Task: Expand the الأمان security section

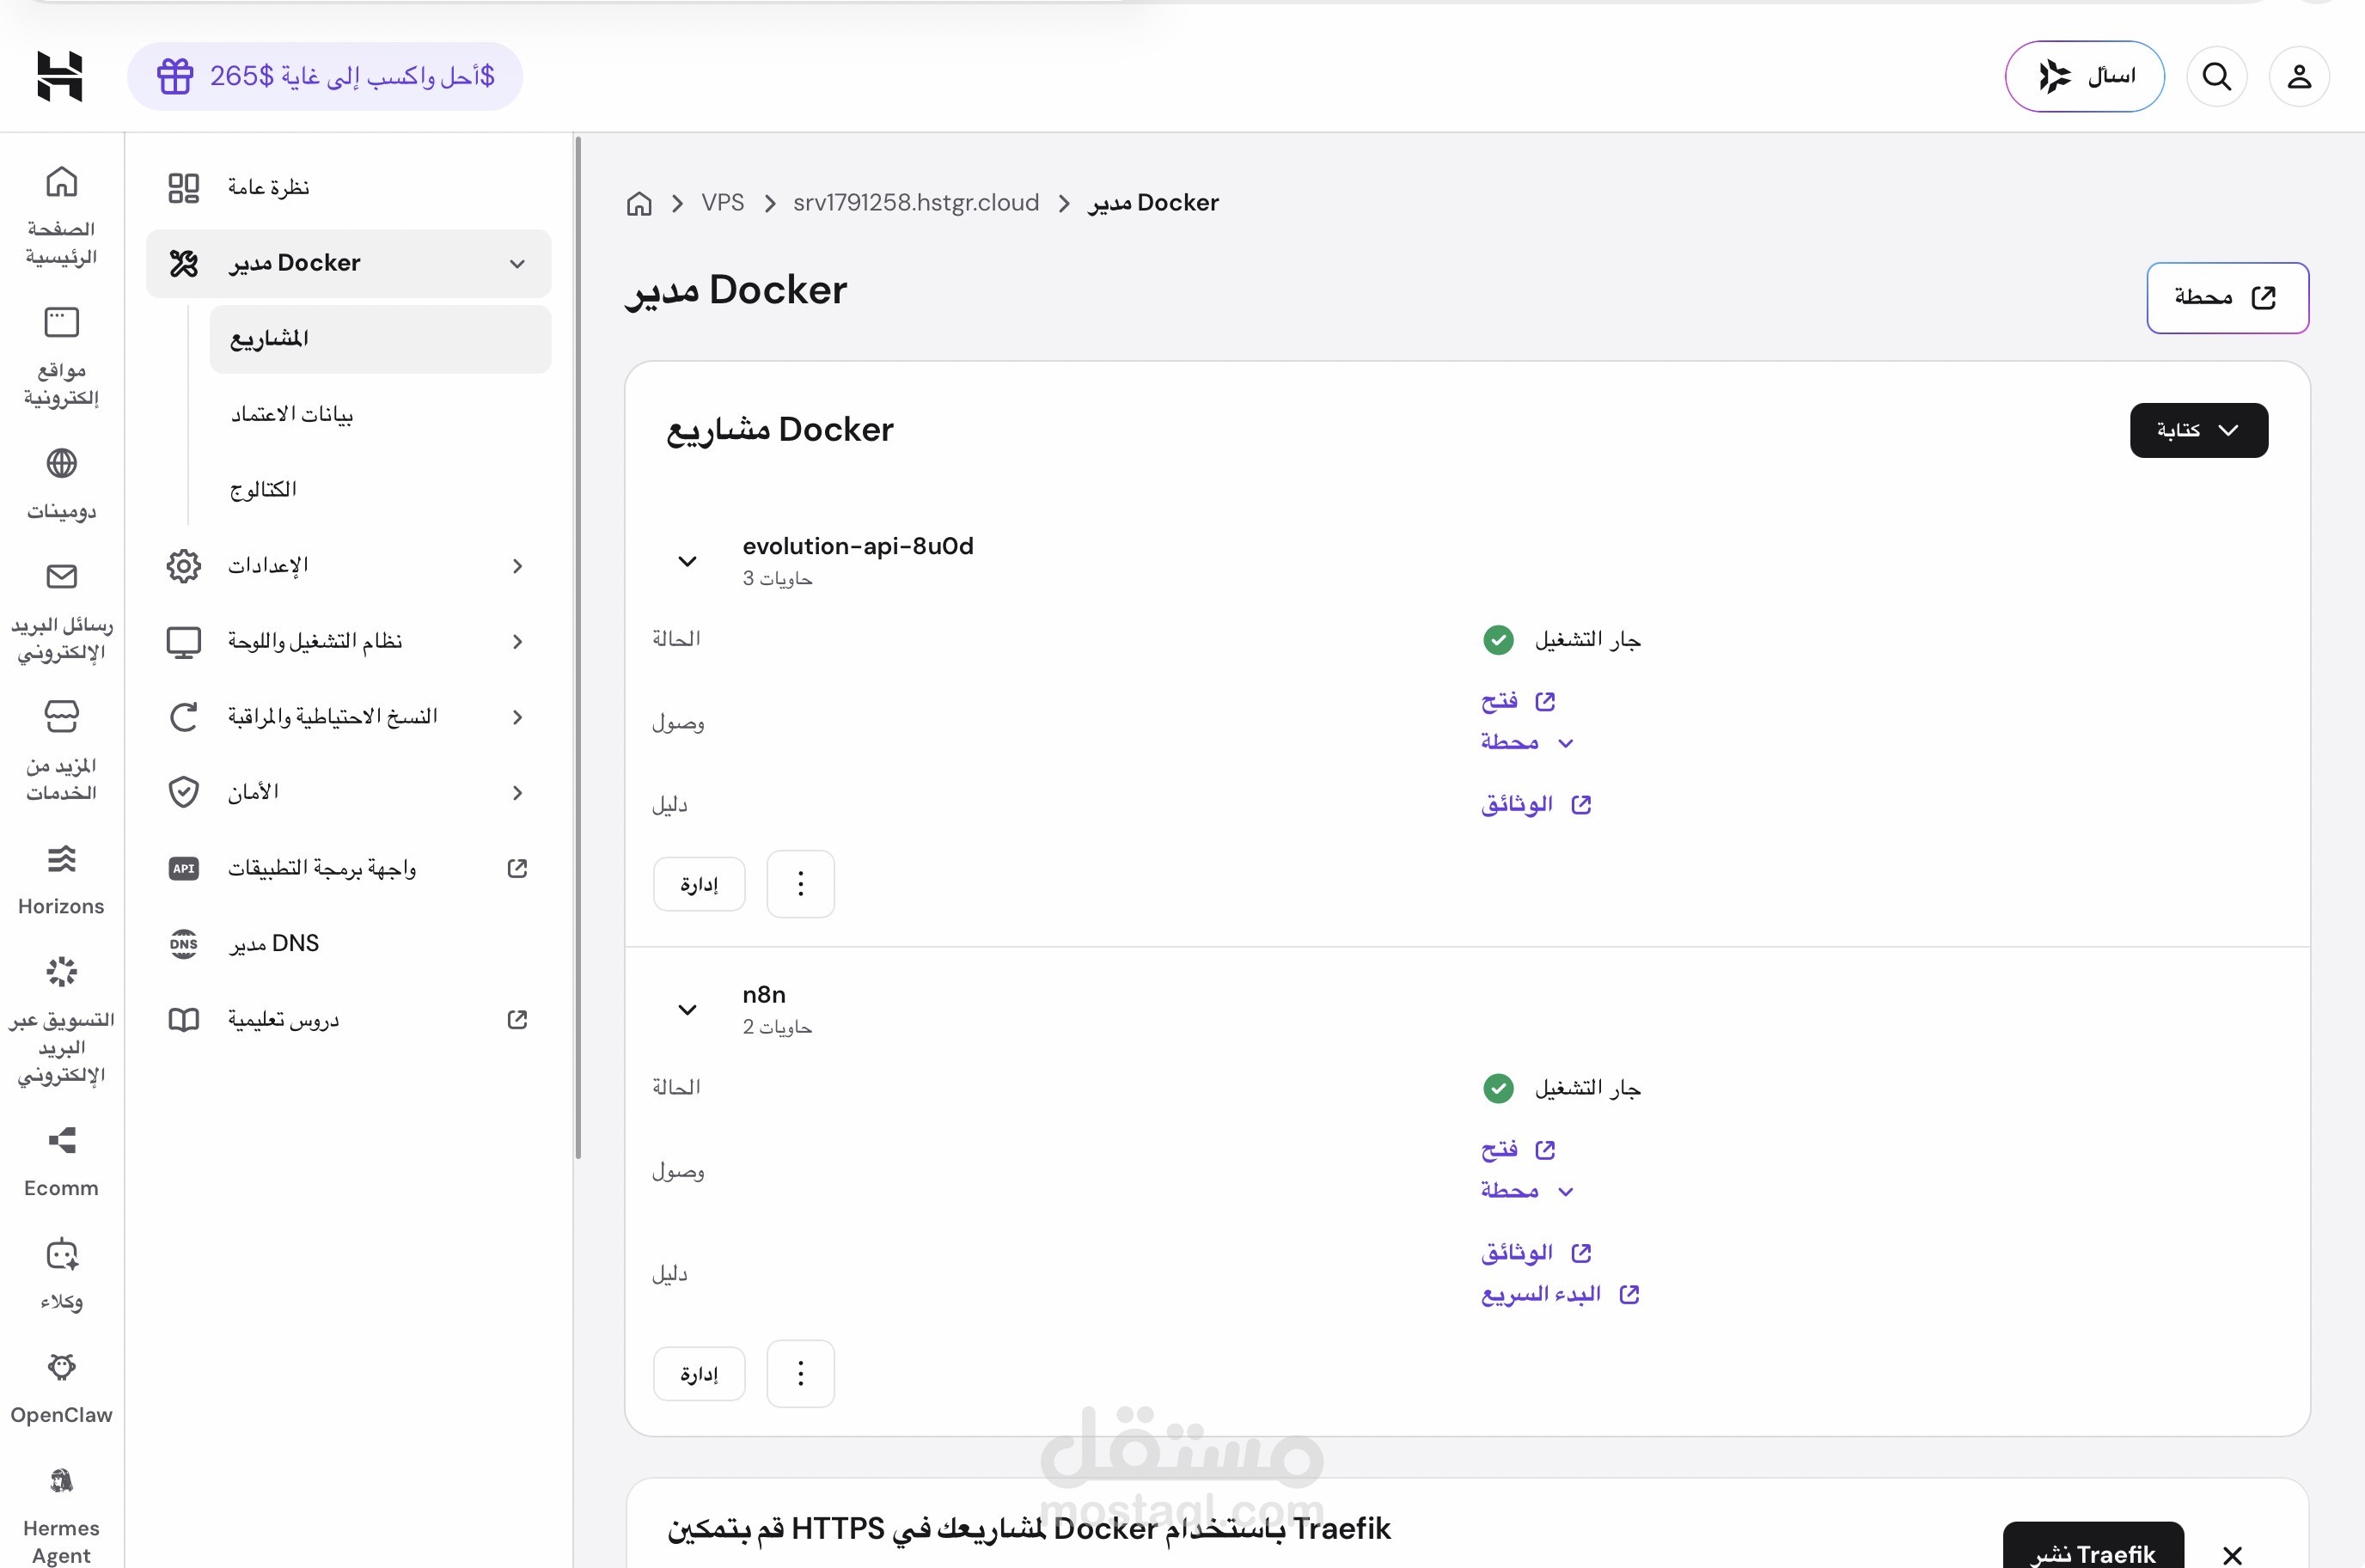Action: click(349, 792)
